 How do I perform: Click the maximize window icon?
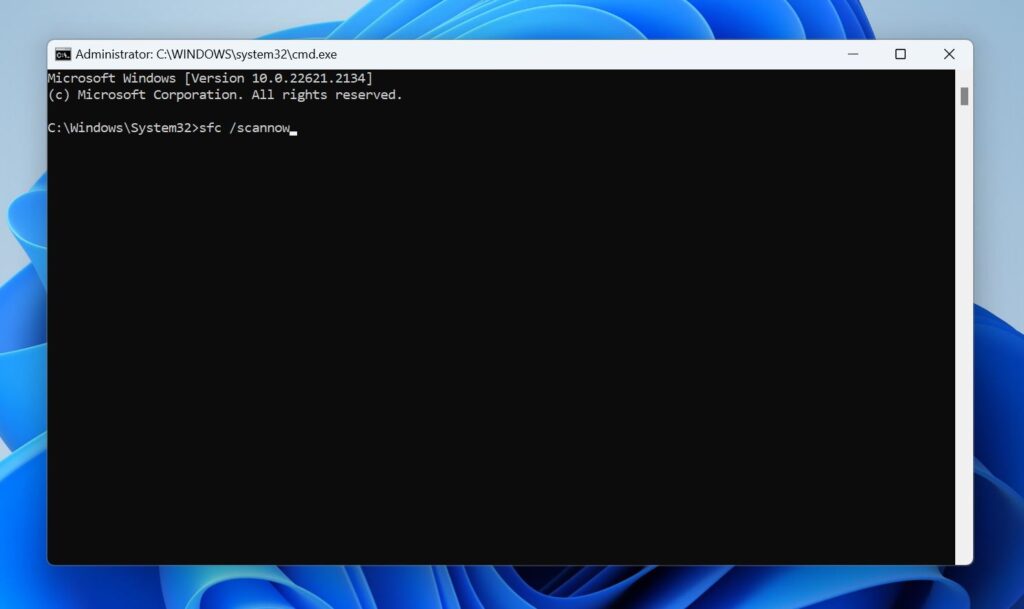[900, 54]
